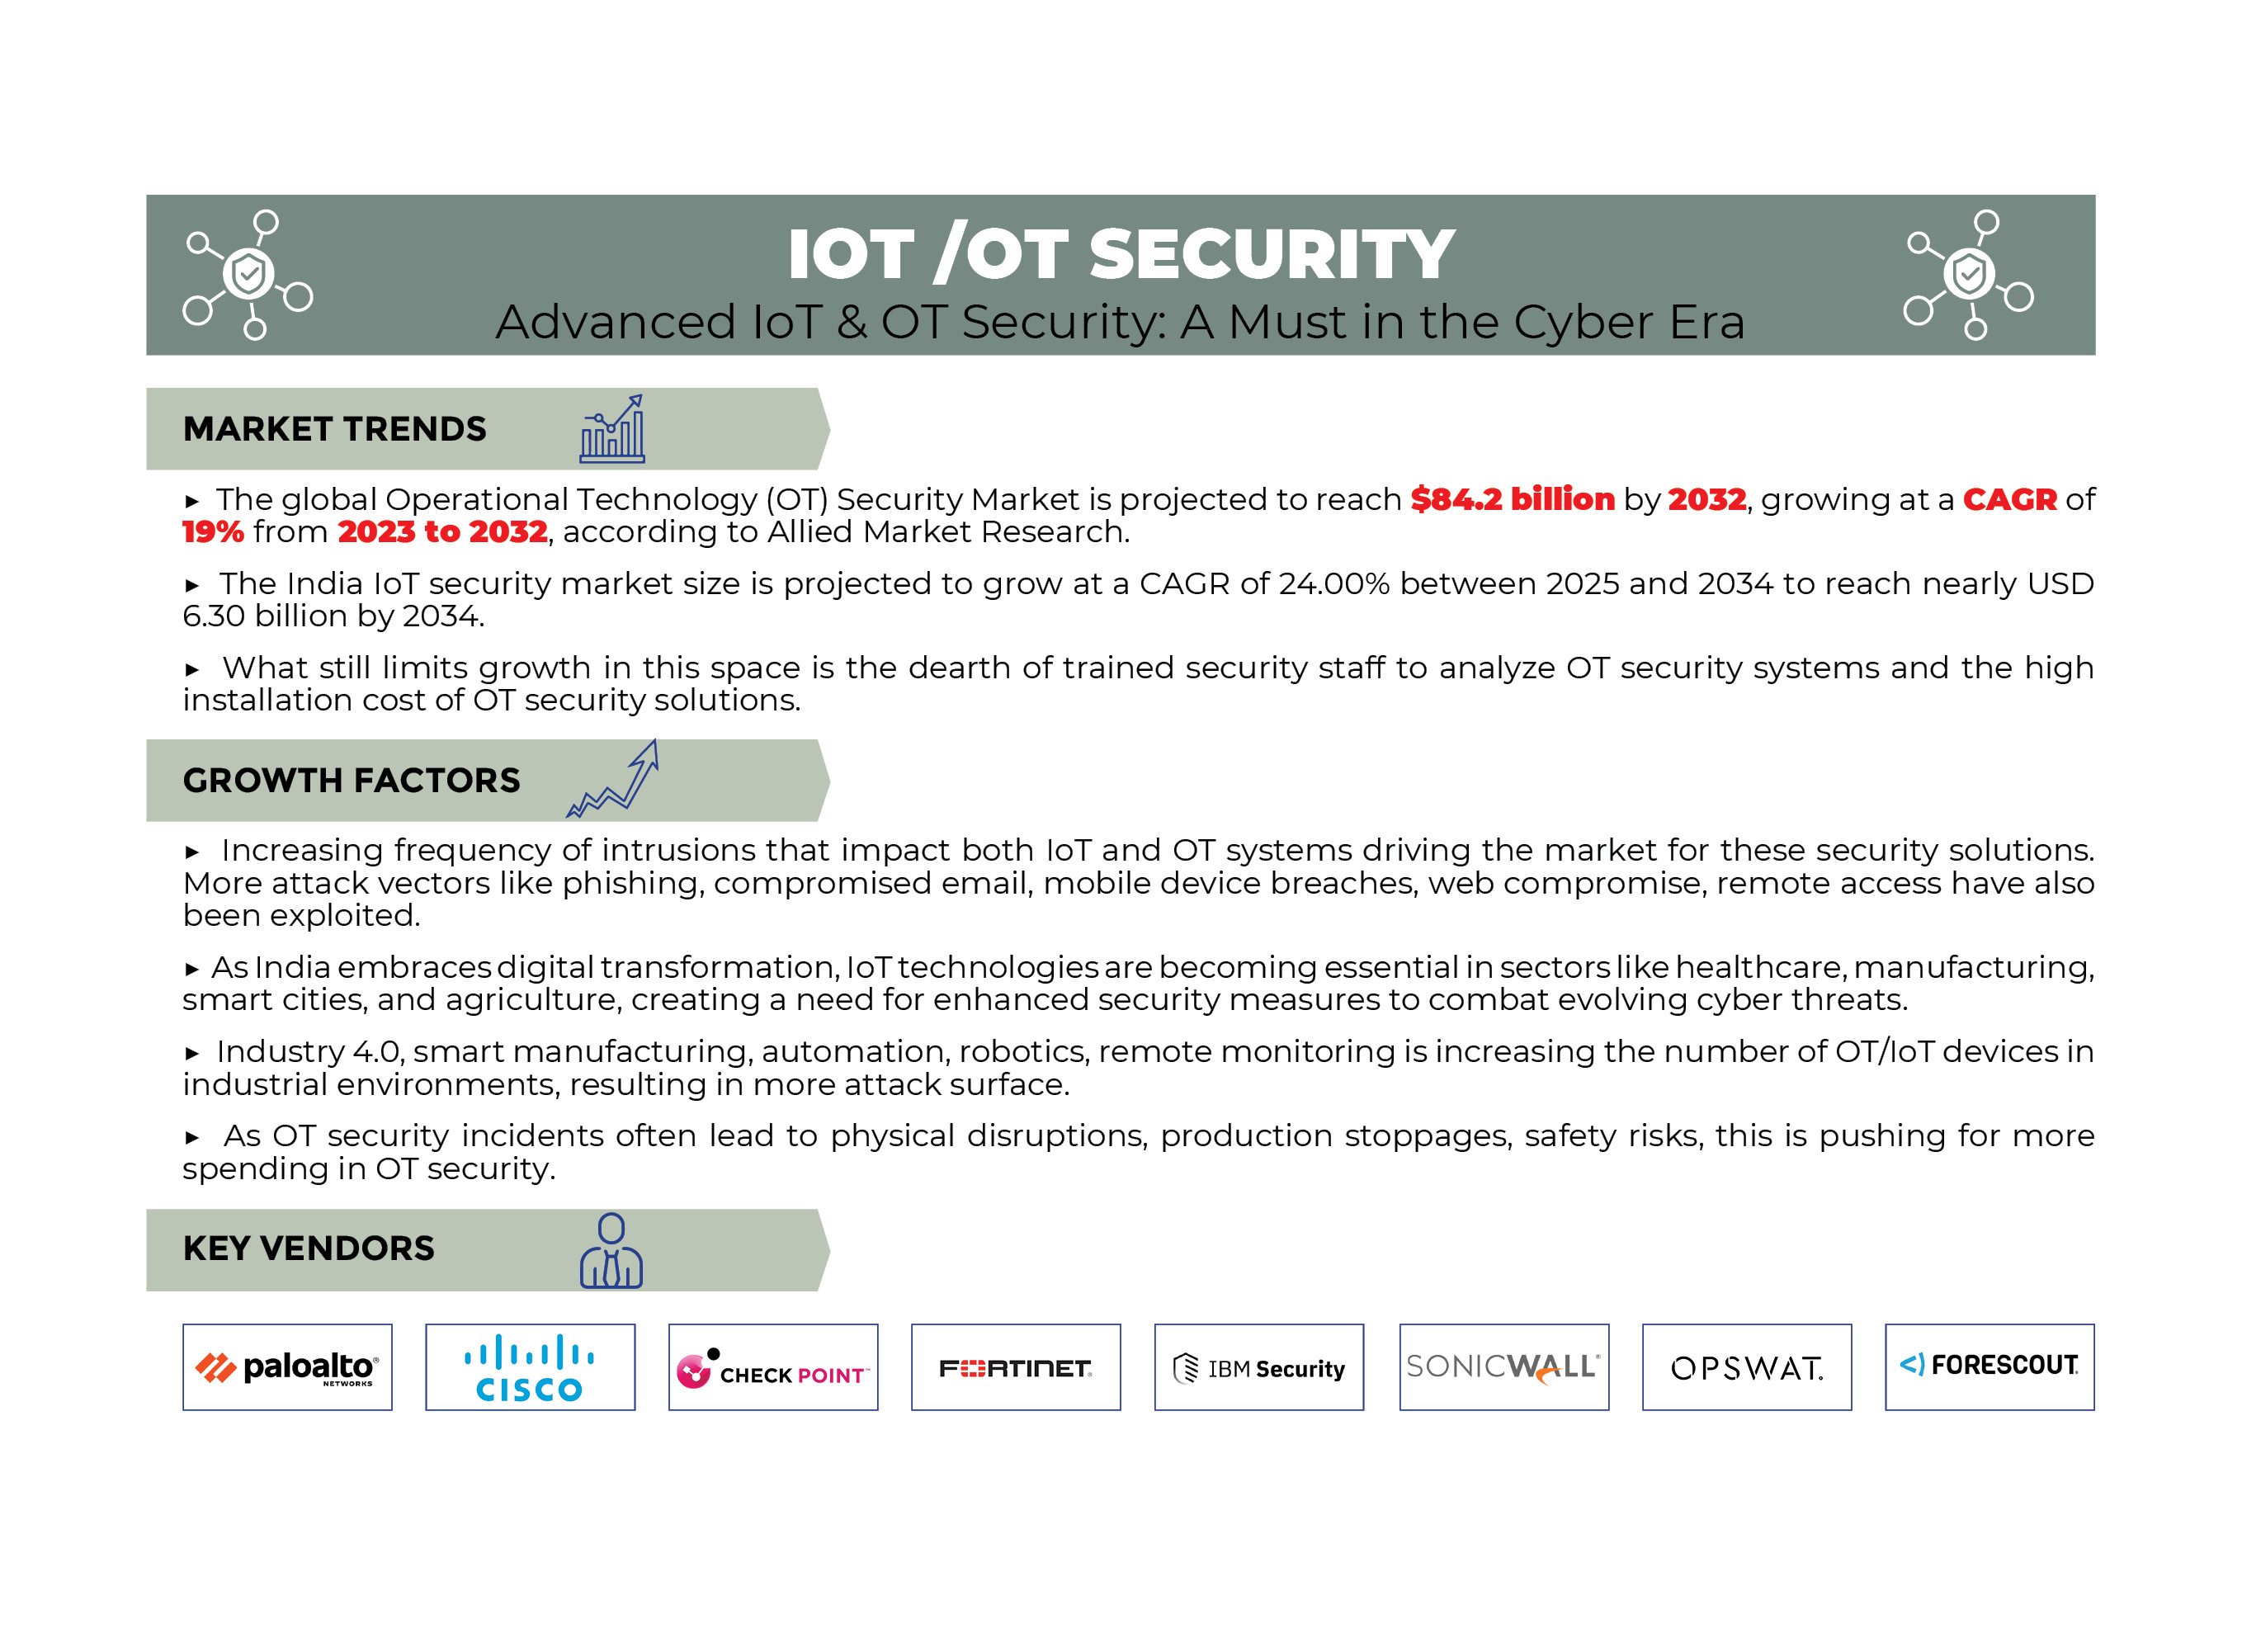The height and width of the screenshot is (1652, 2242).
Task: Select the Check Point vendor logo
Action: click(773, 1367)
